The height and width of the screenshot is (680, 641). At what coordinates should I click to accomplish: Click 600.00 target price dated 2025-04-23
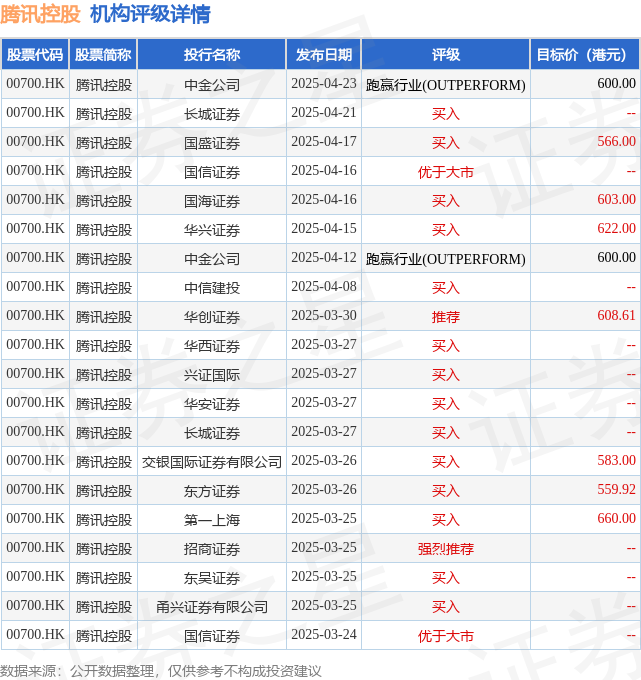tap(616, 83)
